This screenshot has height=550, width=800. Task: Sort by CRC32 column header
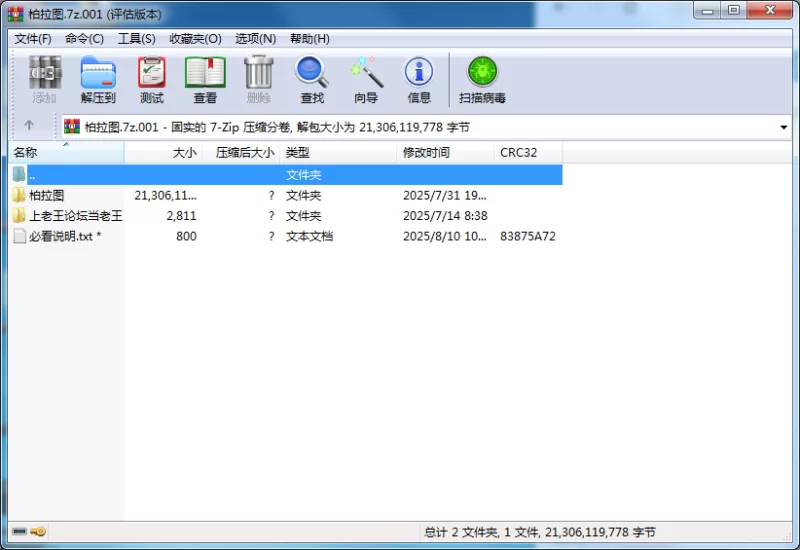click(528, 153)
